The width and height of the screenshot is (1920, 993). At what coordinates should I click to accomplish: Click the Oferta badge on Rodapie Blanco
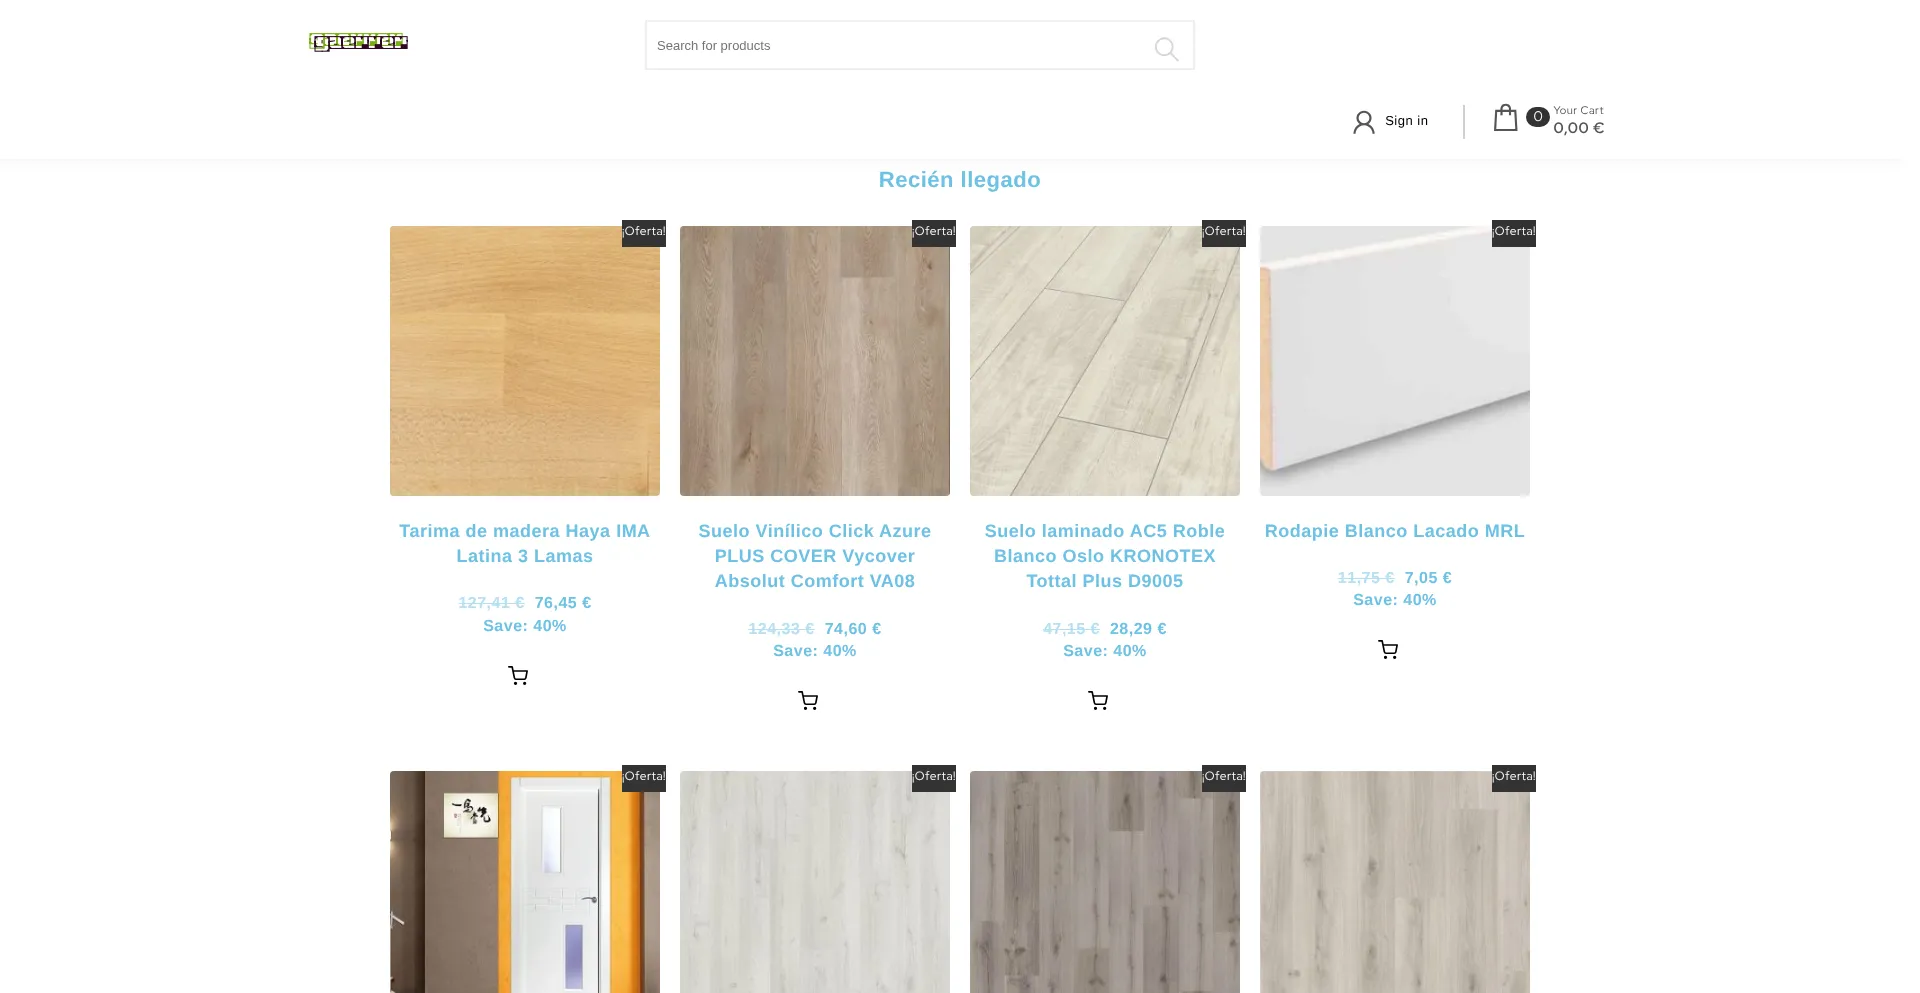(x=1514, y=232)
